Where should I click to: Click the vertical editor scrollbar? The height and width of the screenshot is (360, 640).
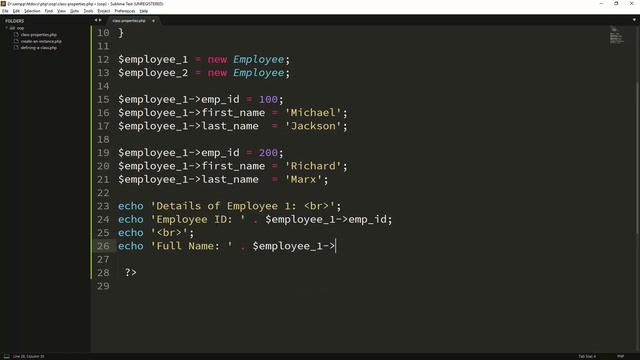[638, 157]
